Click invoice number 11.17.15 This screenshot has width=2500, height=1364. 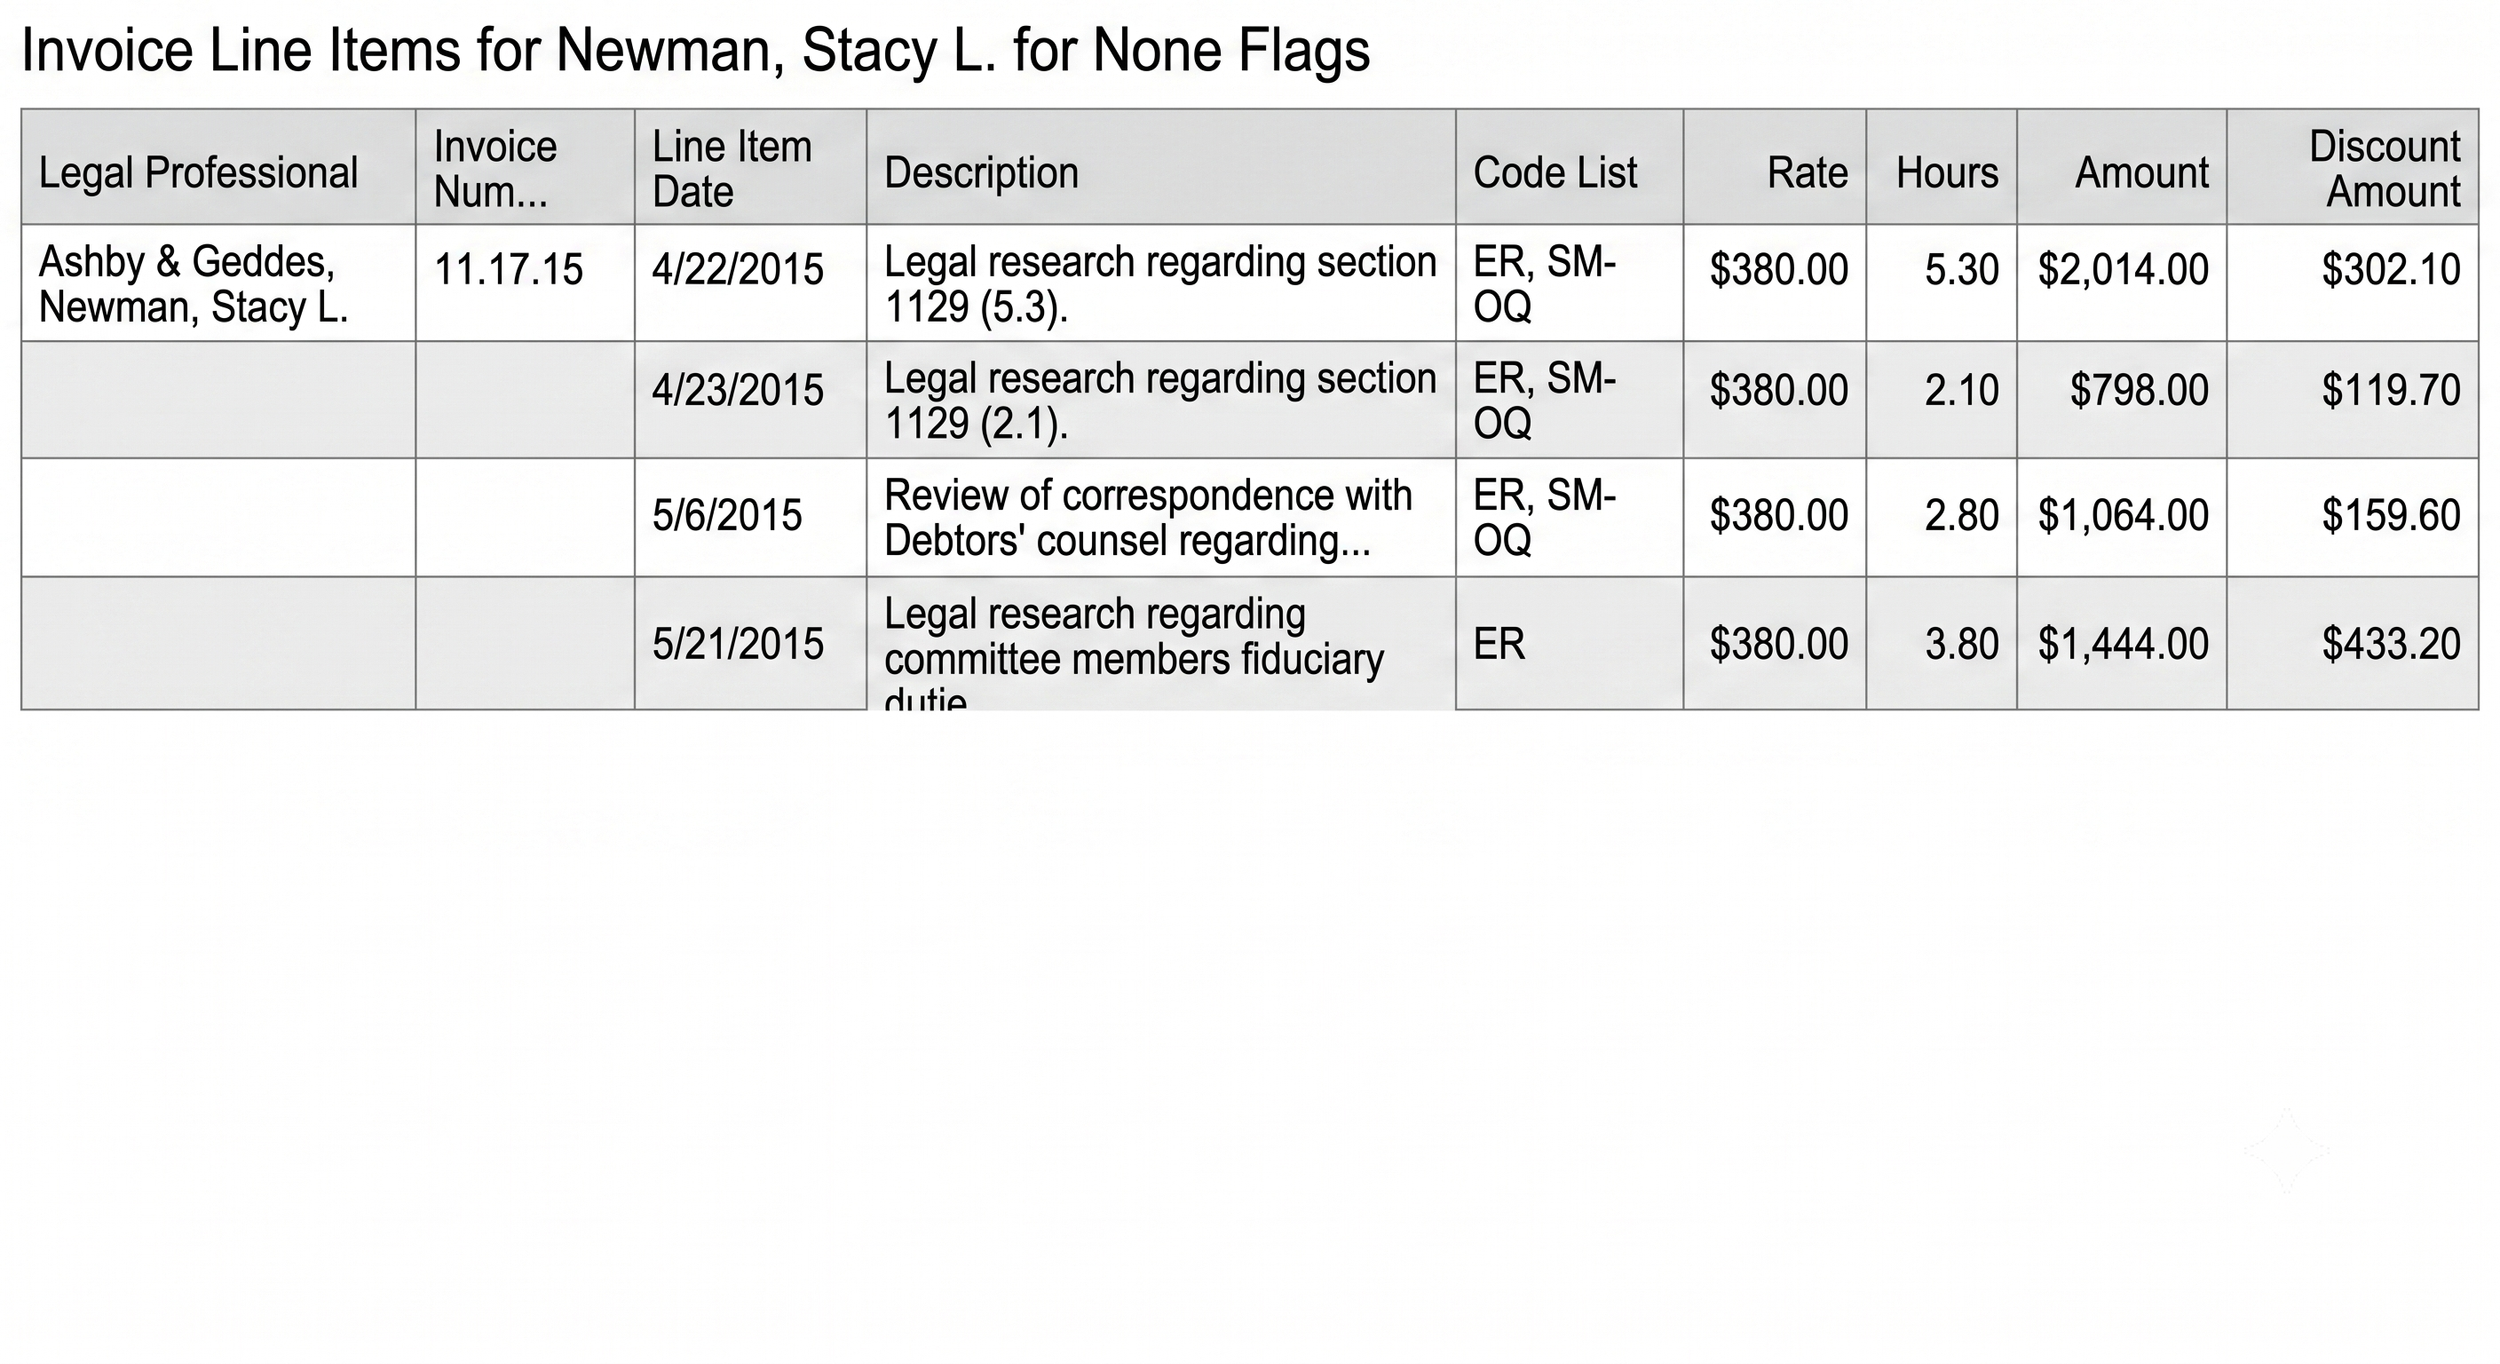[x=508, y=269]
